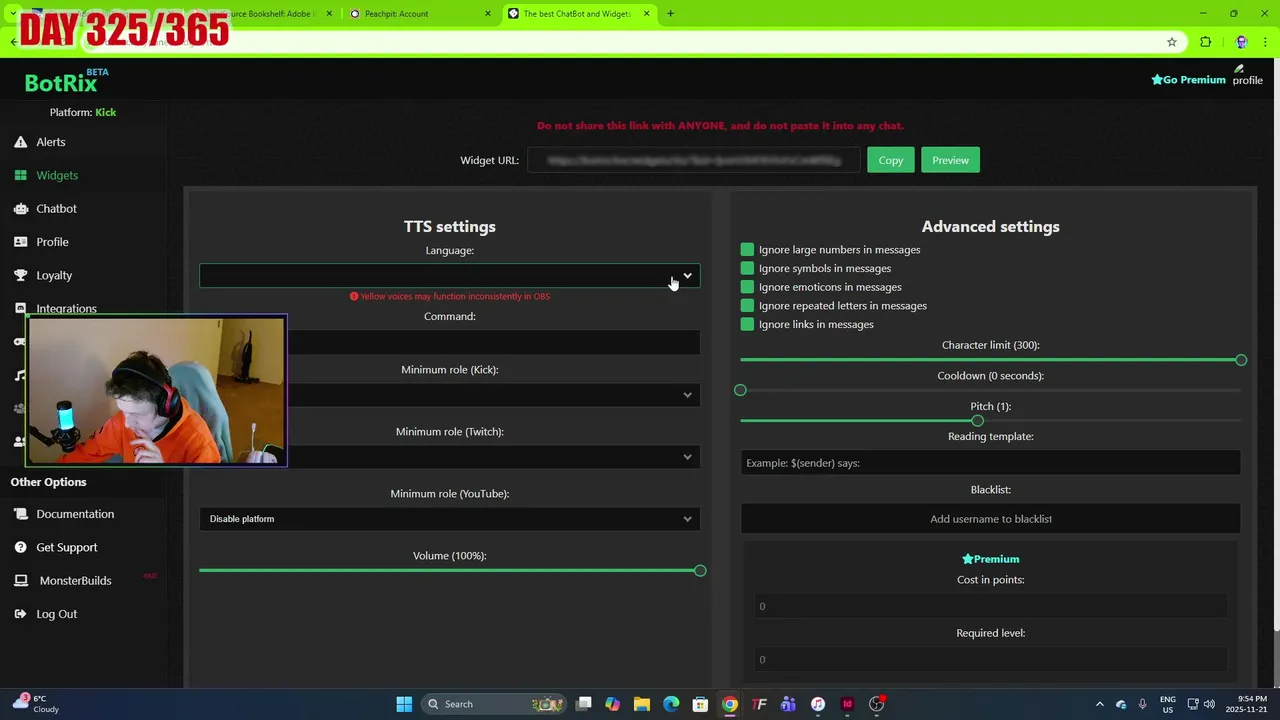The width and height of the screenshot is (1280, 720).
Task: Launch Copilot from the taskbar
Action: [x=613, y=704]
